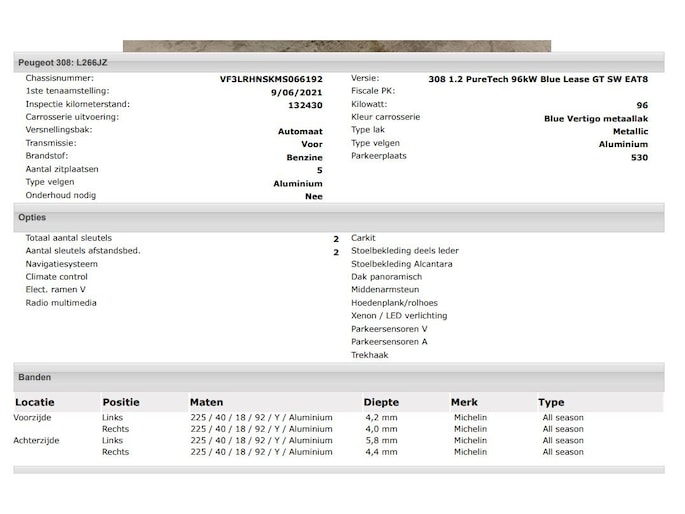
Task: Click the 5,8 mm tread depth value
Action: (381, 440)
